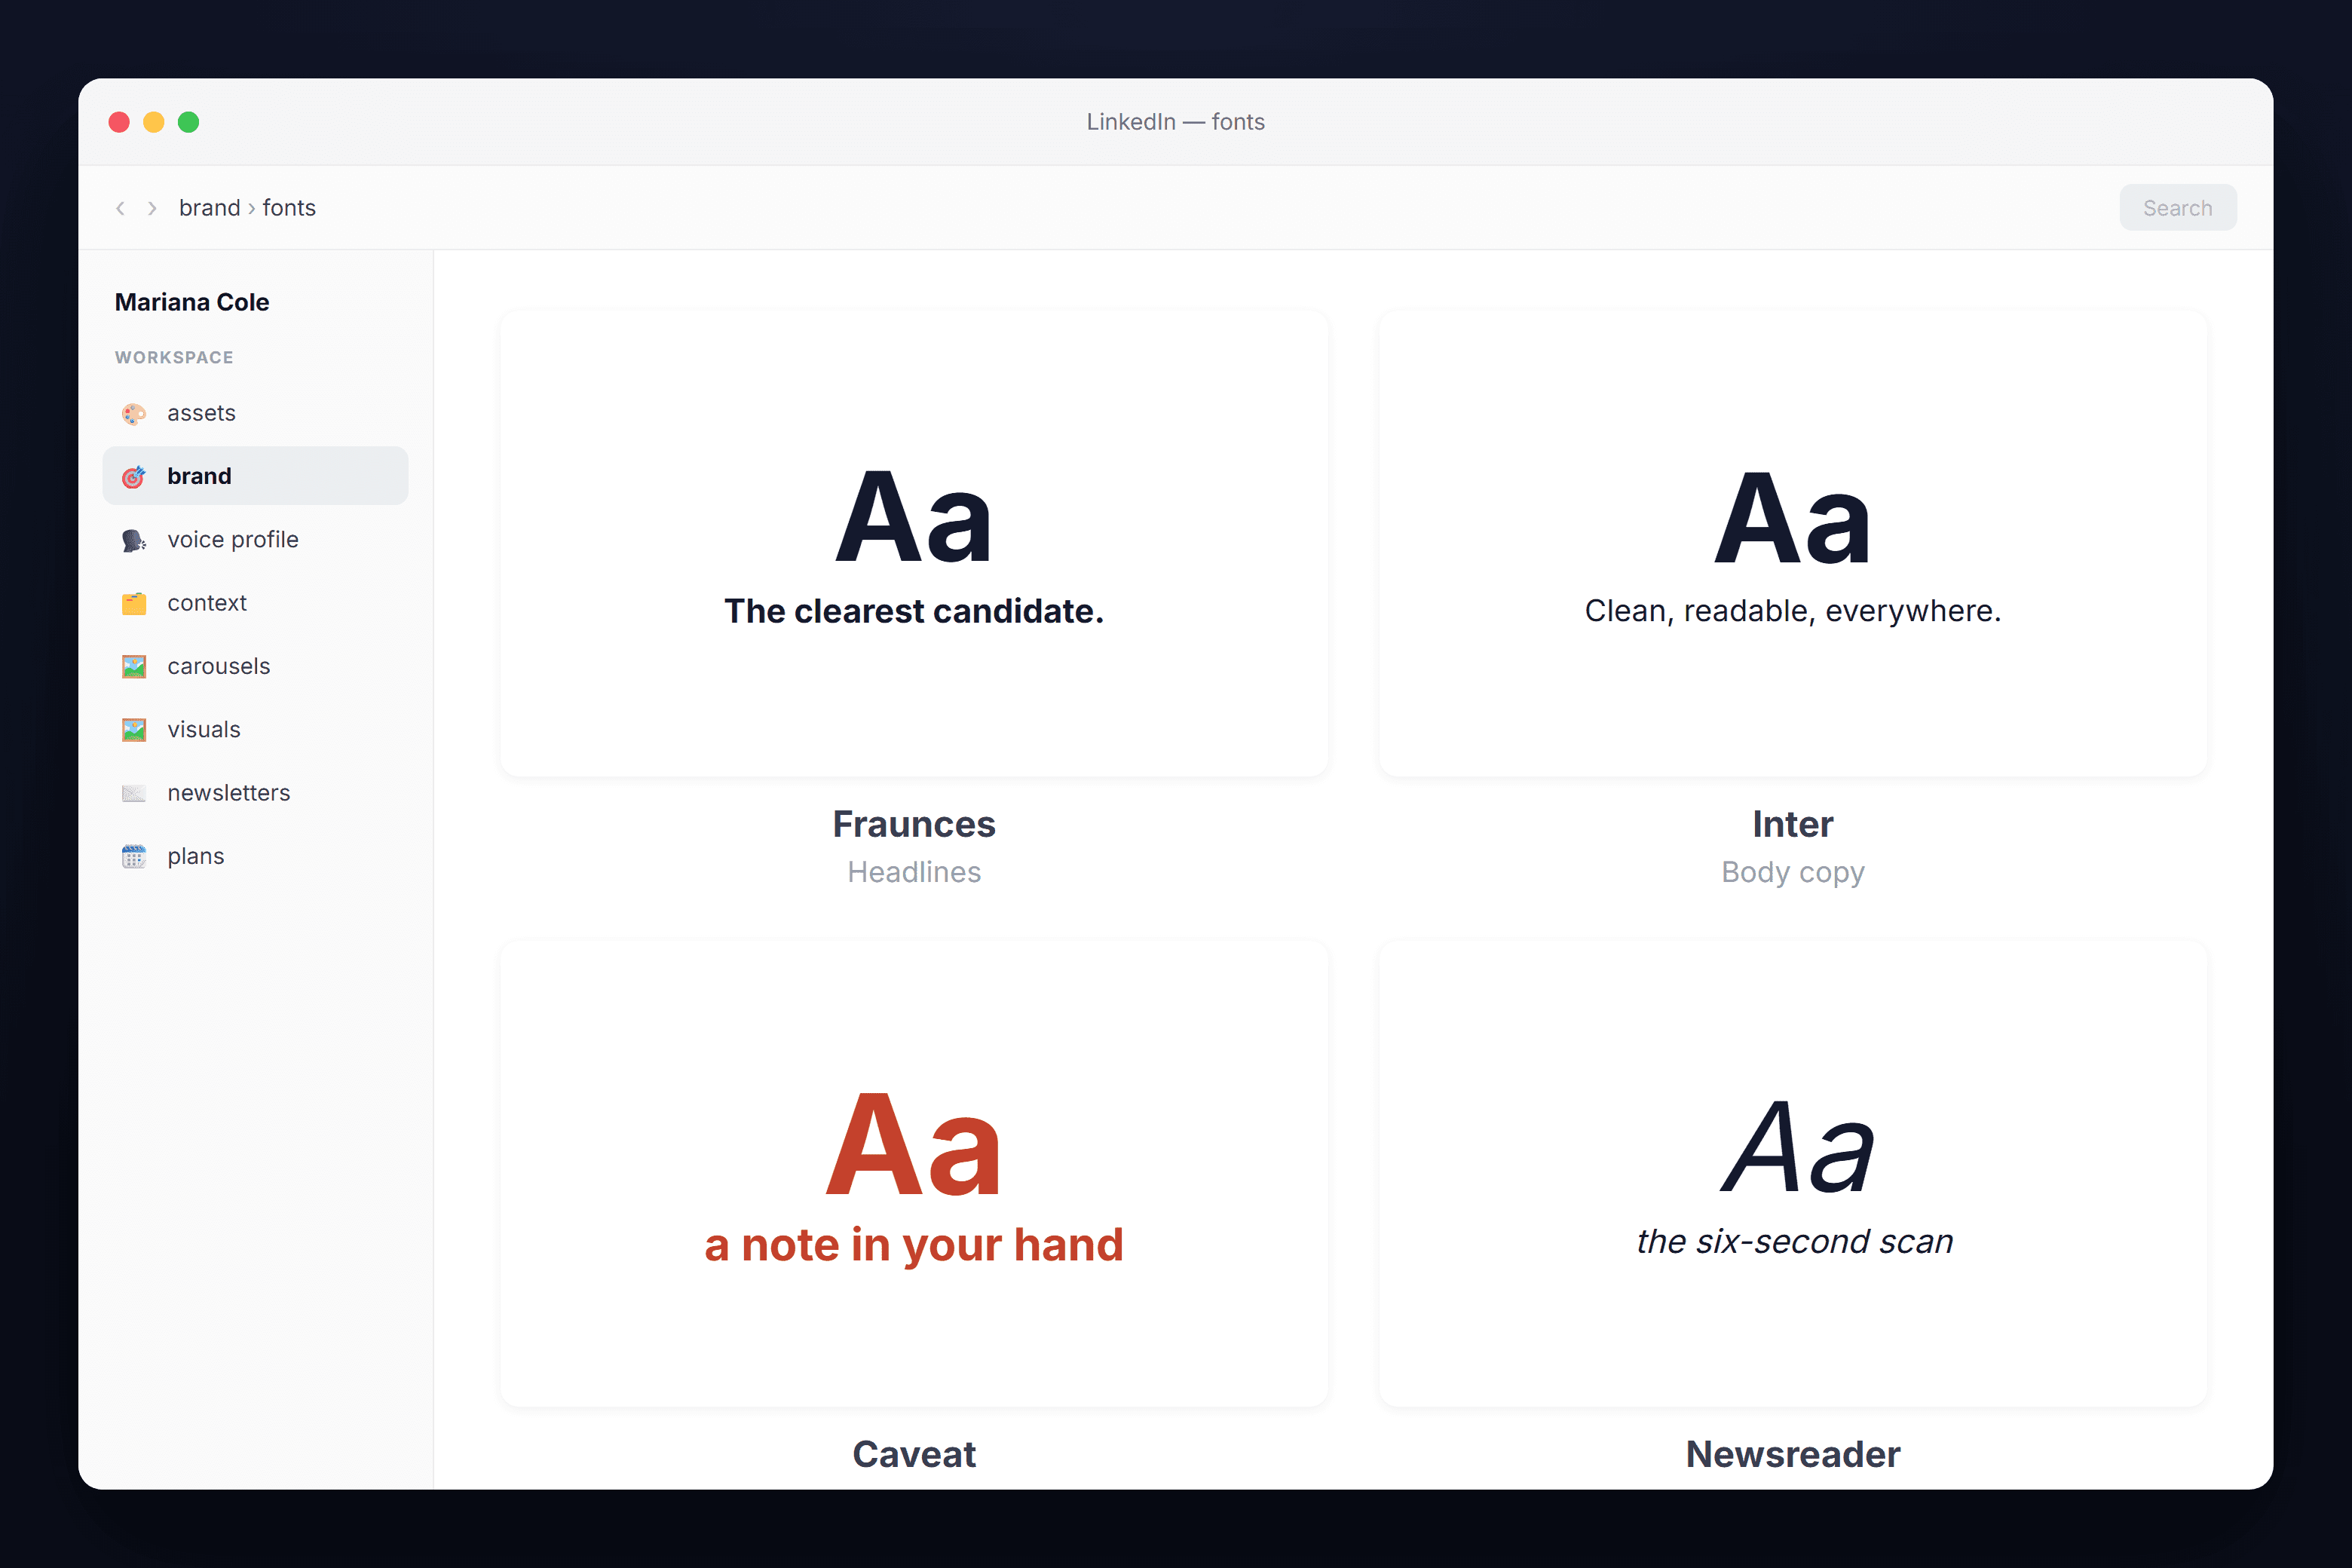This screenshot has height=1568, width=2352.
Task: Click the brand breadcrumb link
Action: coord(210,208)
